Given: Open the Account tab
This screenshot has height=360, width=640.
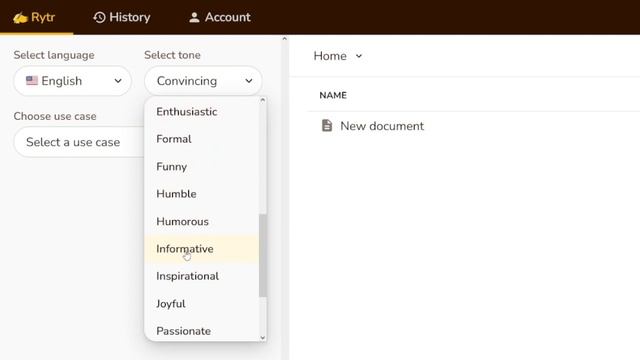Looking at the screenshot, I should point(220,18).
